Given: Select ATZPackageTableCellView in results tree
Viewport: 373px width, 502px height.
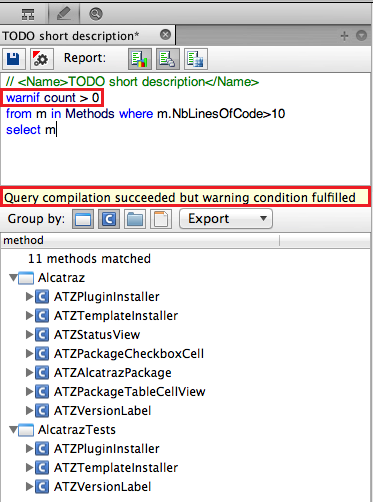Looking at the screenshot, I should [130, 392].
